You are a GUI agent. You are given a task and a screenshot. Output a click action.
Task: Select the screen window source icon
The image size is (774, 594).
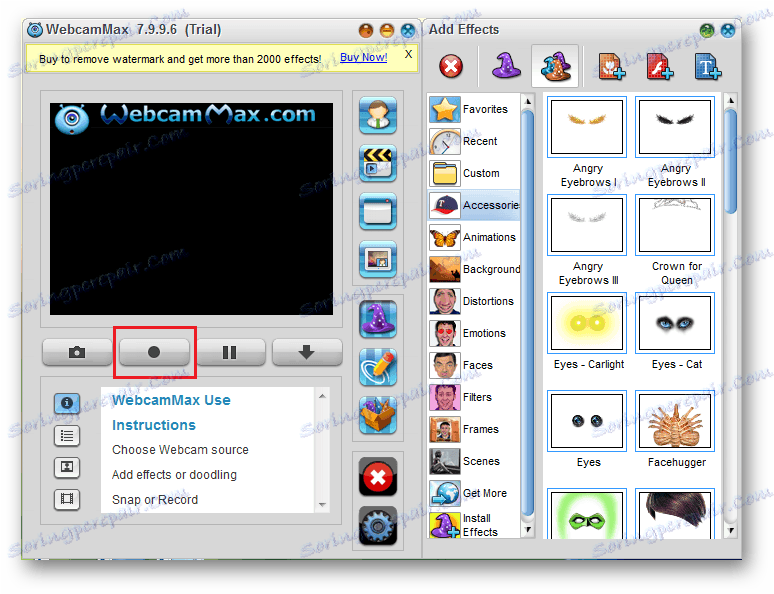pos(378,211)
